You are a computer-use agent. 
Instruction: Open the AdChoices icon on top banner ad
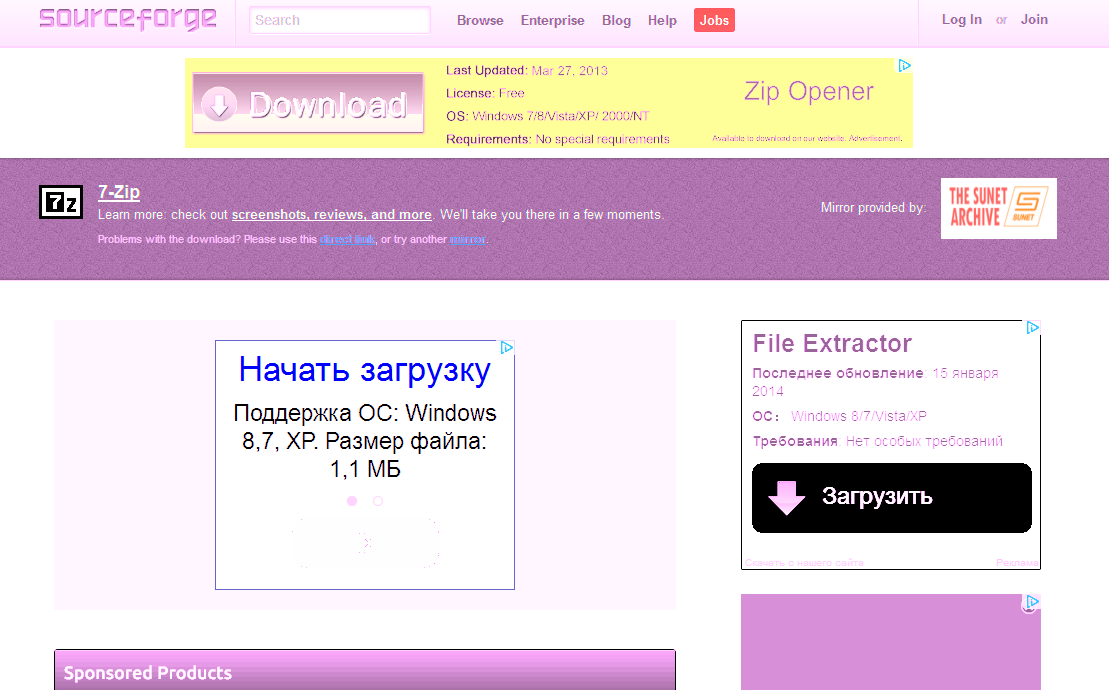coord(904,66)
